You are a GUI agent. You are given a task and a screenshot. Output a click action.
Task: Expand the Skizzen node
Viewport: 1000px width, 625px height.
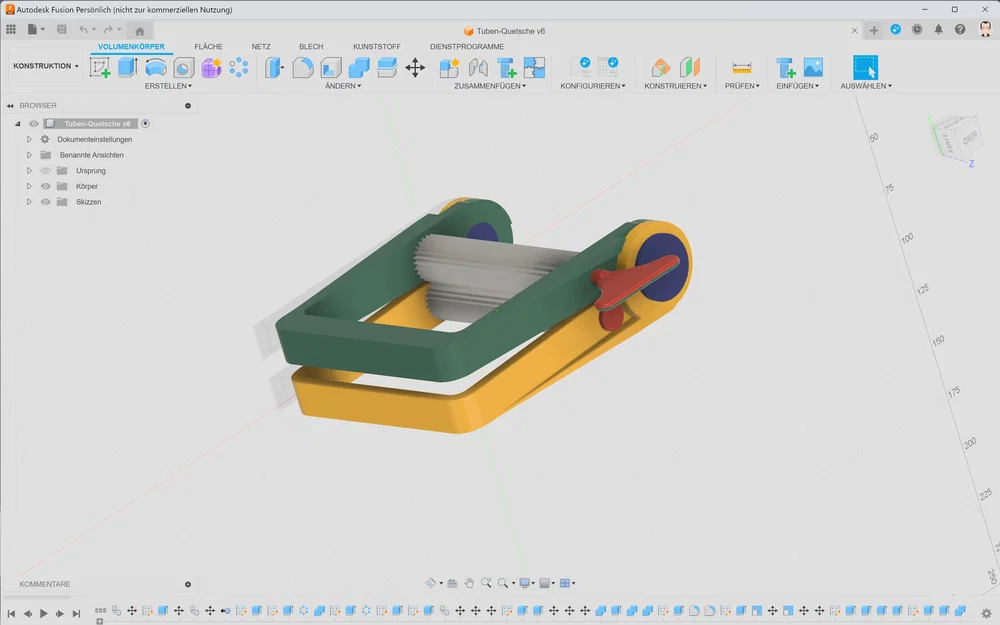[x=29, y=202]
